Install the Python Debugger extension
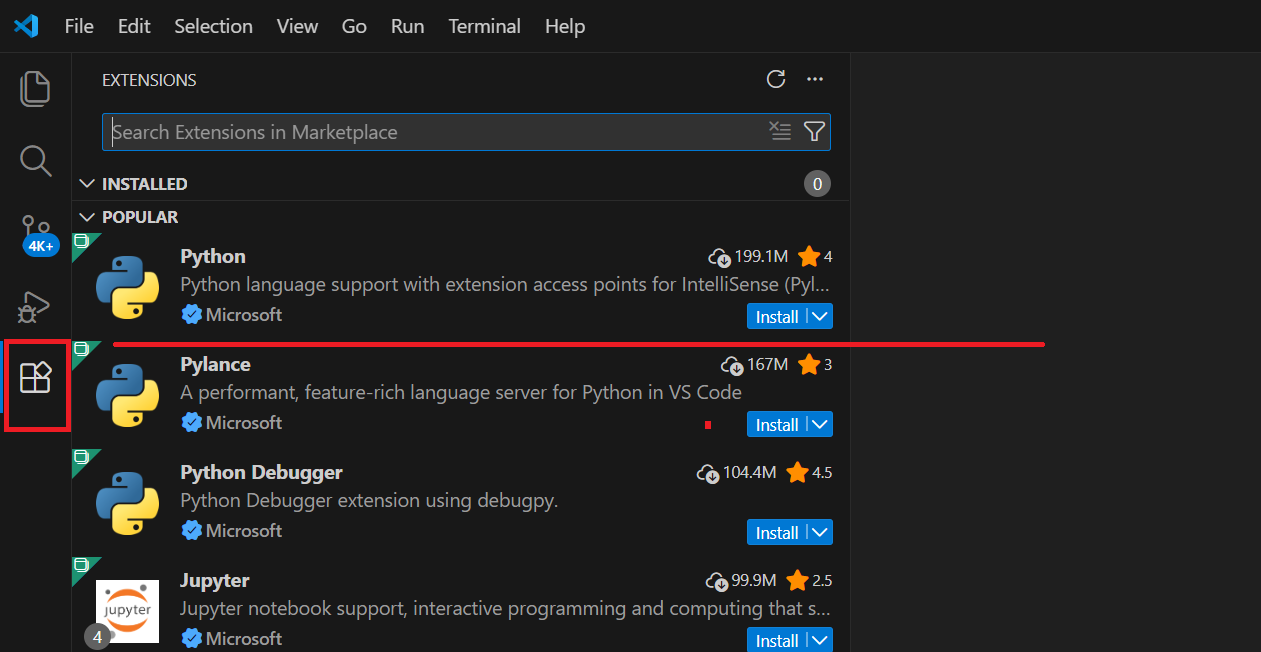This screenshot has width=1261, height=652. coord(777,532)
